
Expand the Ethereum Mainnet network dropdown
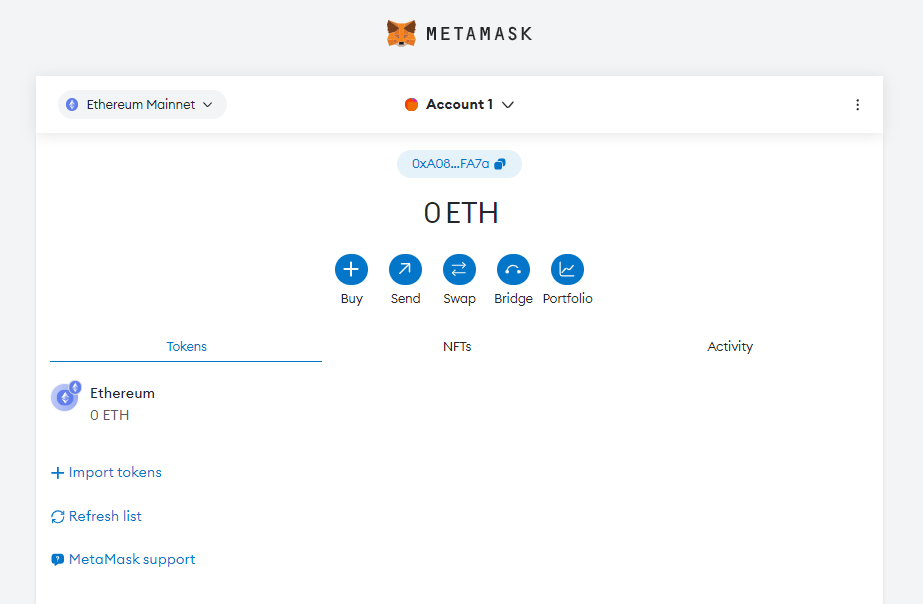pyautogui.click(x=142, y=105)
